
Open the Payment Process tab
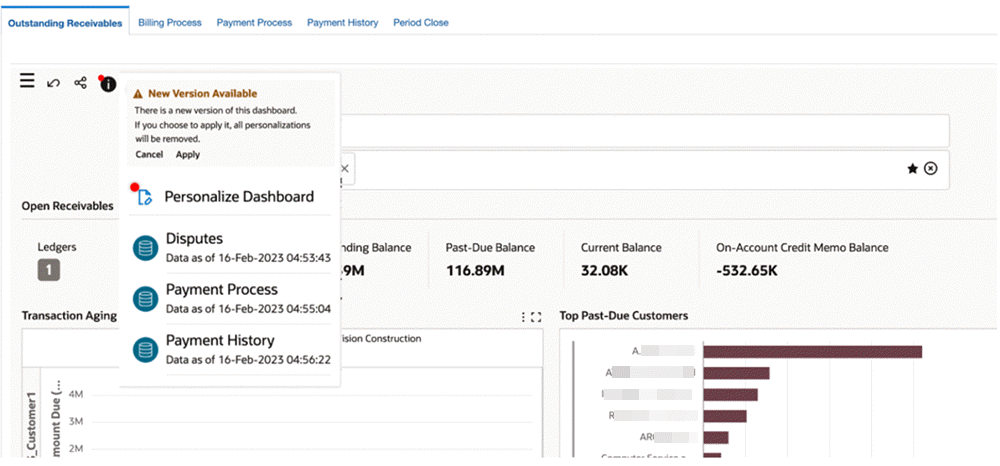254,23
